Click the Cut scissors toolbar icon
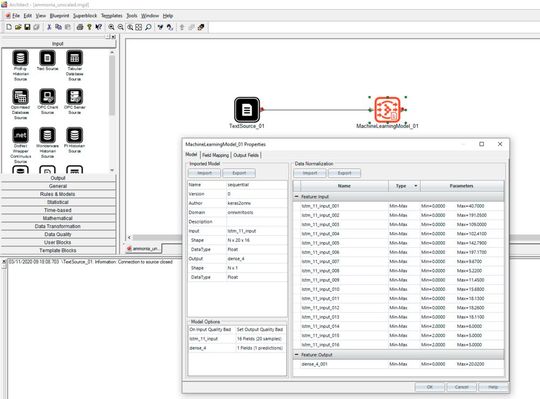The width and height of the screenshot is (540, 399). tap(49, 27)
